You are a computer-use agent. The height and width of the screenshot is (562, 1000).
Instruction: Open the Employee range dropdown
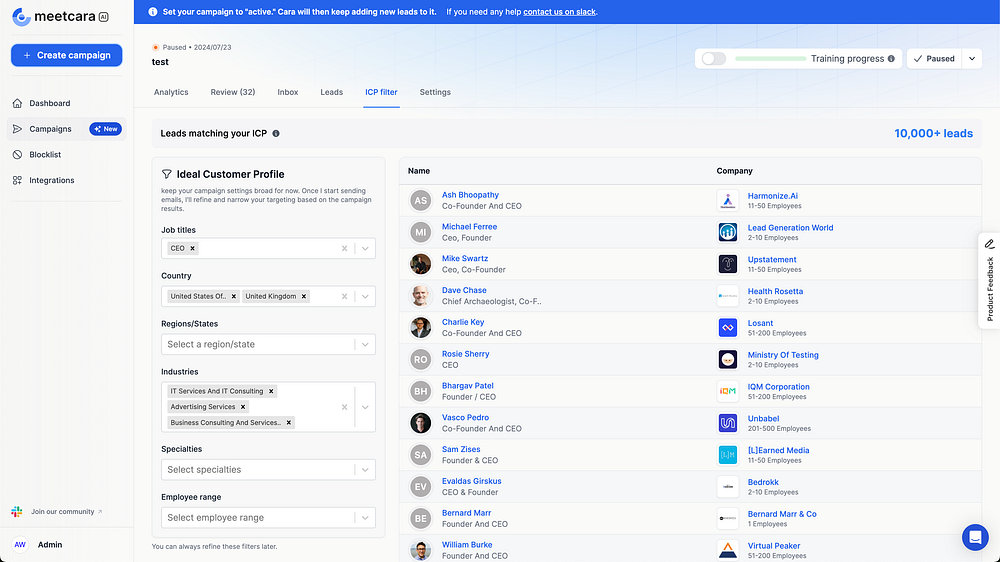click(268, 517)
